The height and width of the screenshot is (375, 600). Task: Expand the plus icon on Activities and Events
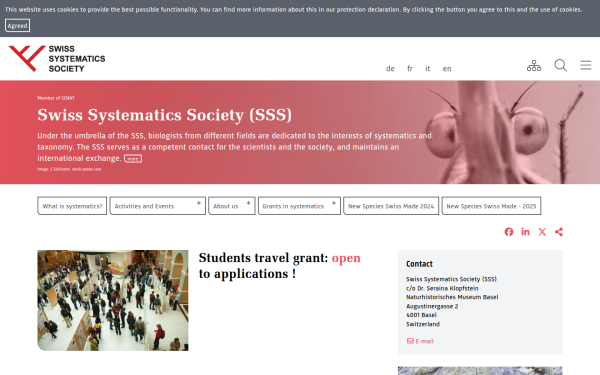(199, 203)
